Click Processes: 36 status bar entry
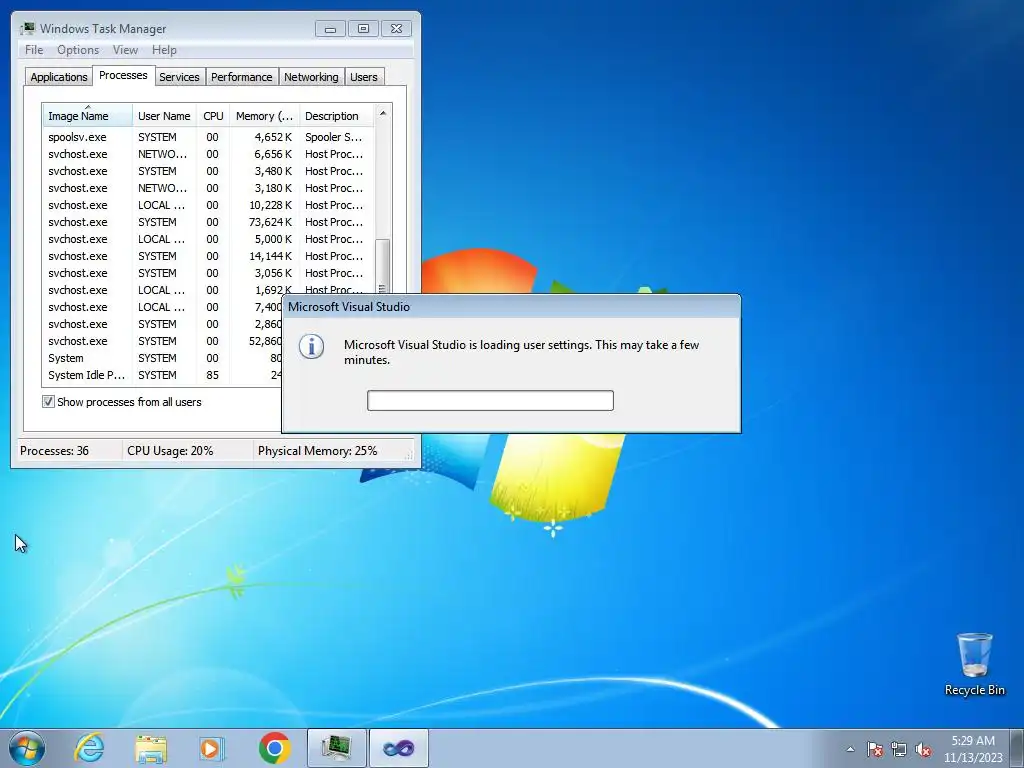This screenshot has height=768, width=1024. pos(54,451)
